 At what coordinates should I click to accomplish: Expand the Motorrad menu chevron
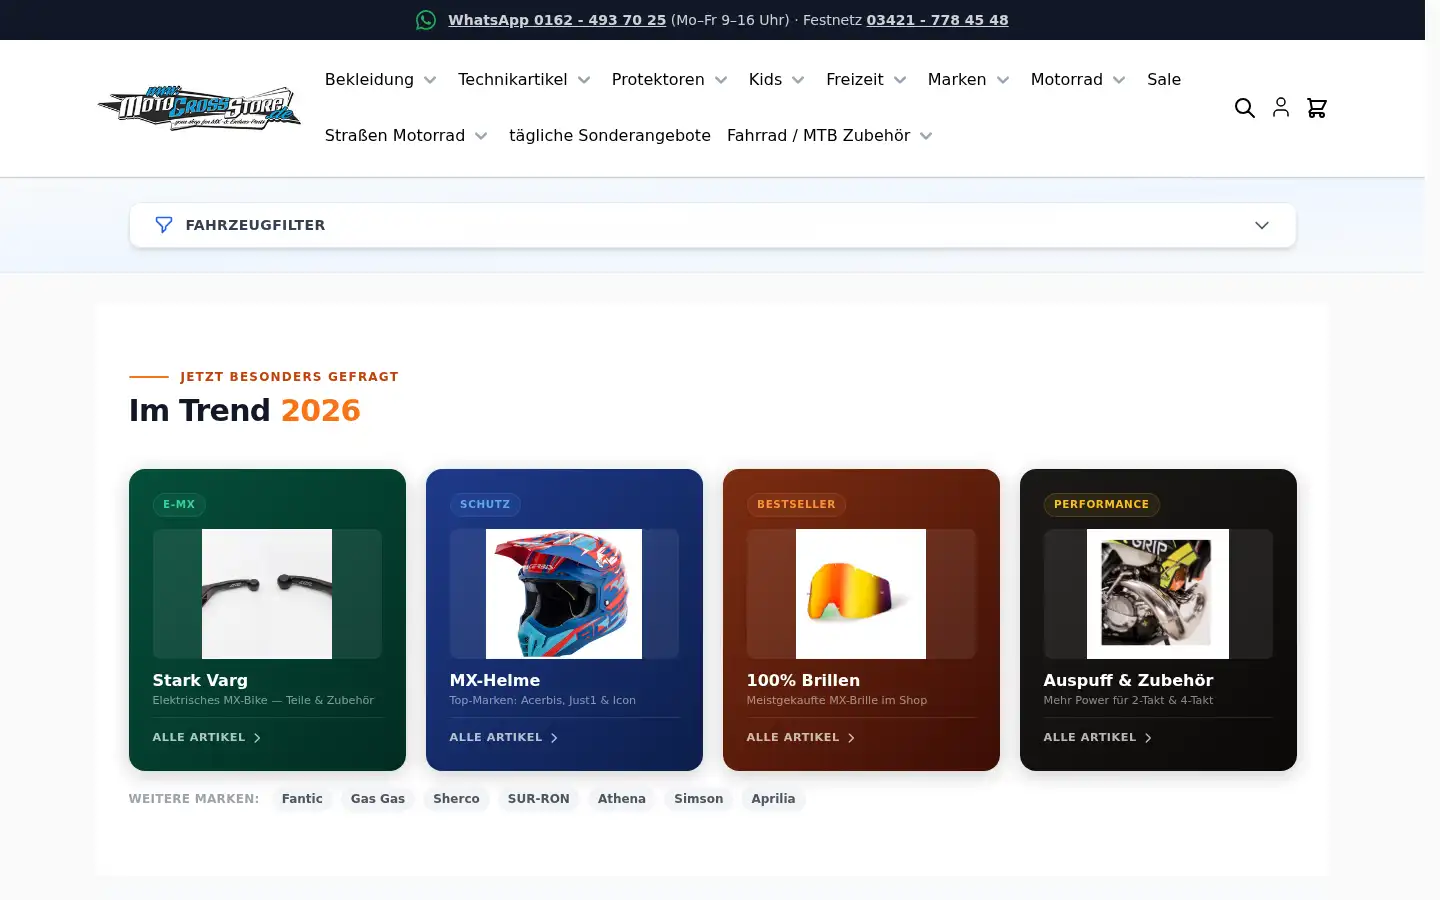tap(1119, 80)
